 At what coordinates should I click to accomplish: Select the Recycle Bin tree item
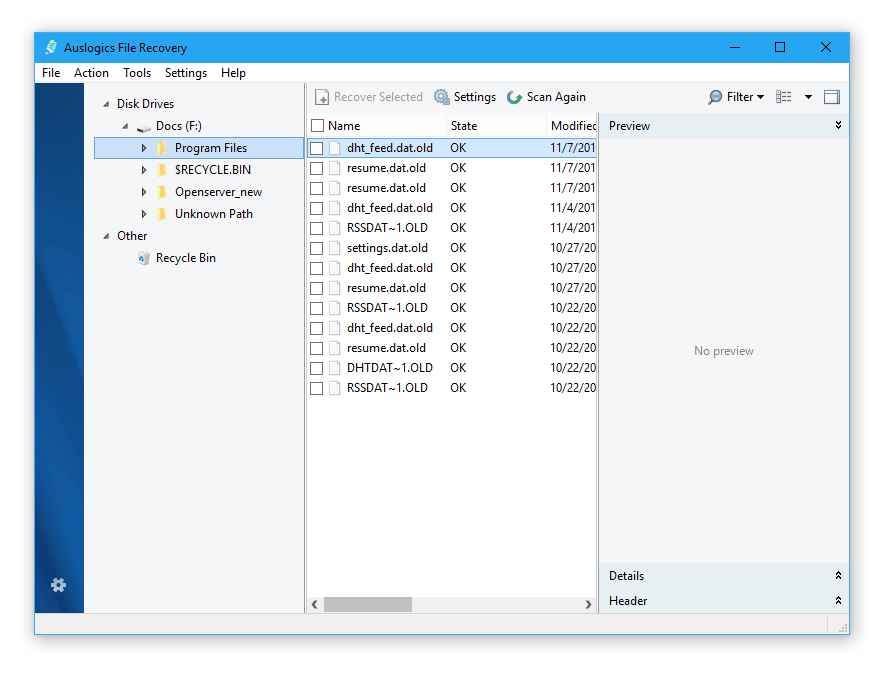click(186, 259)
